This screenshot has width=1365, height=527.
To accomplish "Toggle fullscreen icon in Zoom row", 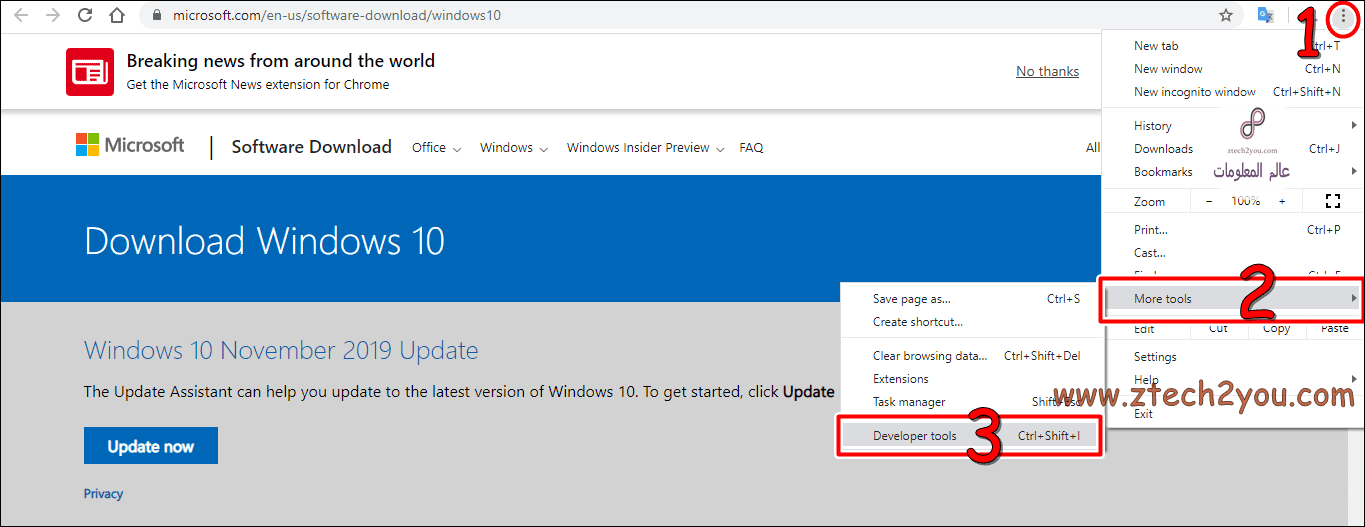I will [x=1332, y=201].
